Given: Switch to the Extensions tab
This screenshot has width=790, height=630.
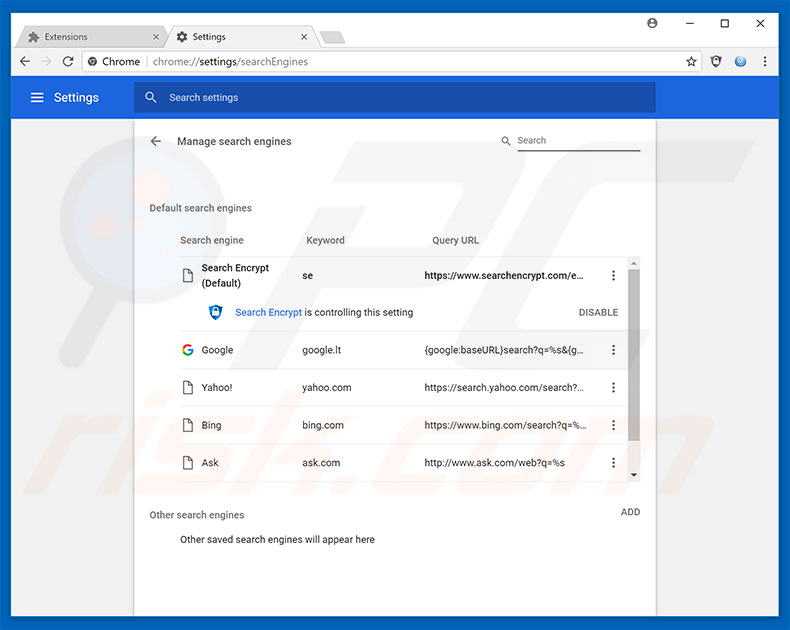Looking at the screenshot, I should tap(91, 37).
